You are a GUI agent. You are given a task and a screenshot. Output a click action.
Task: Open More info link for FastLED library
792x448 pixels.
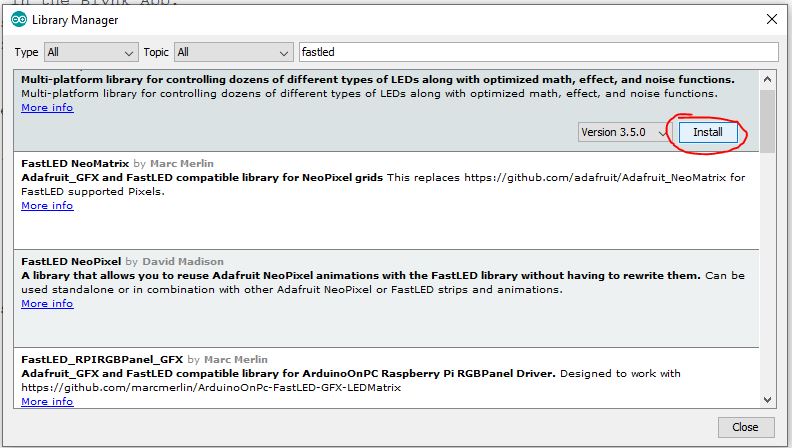pyautogui.click(x=47, y=108)
